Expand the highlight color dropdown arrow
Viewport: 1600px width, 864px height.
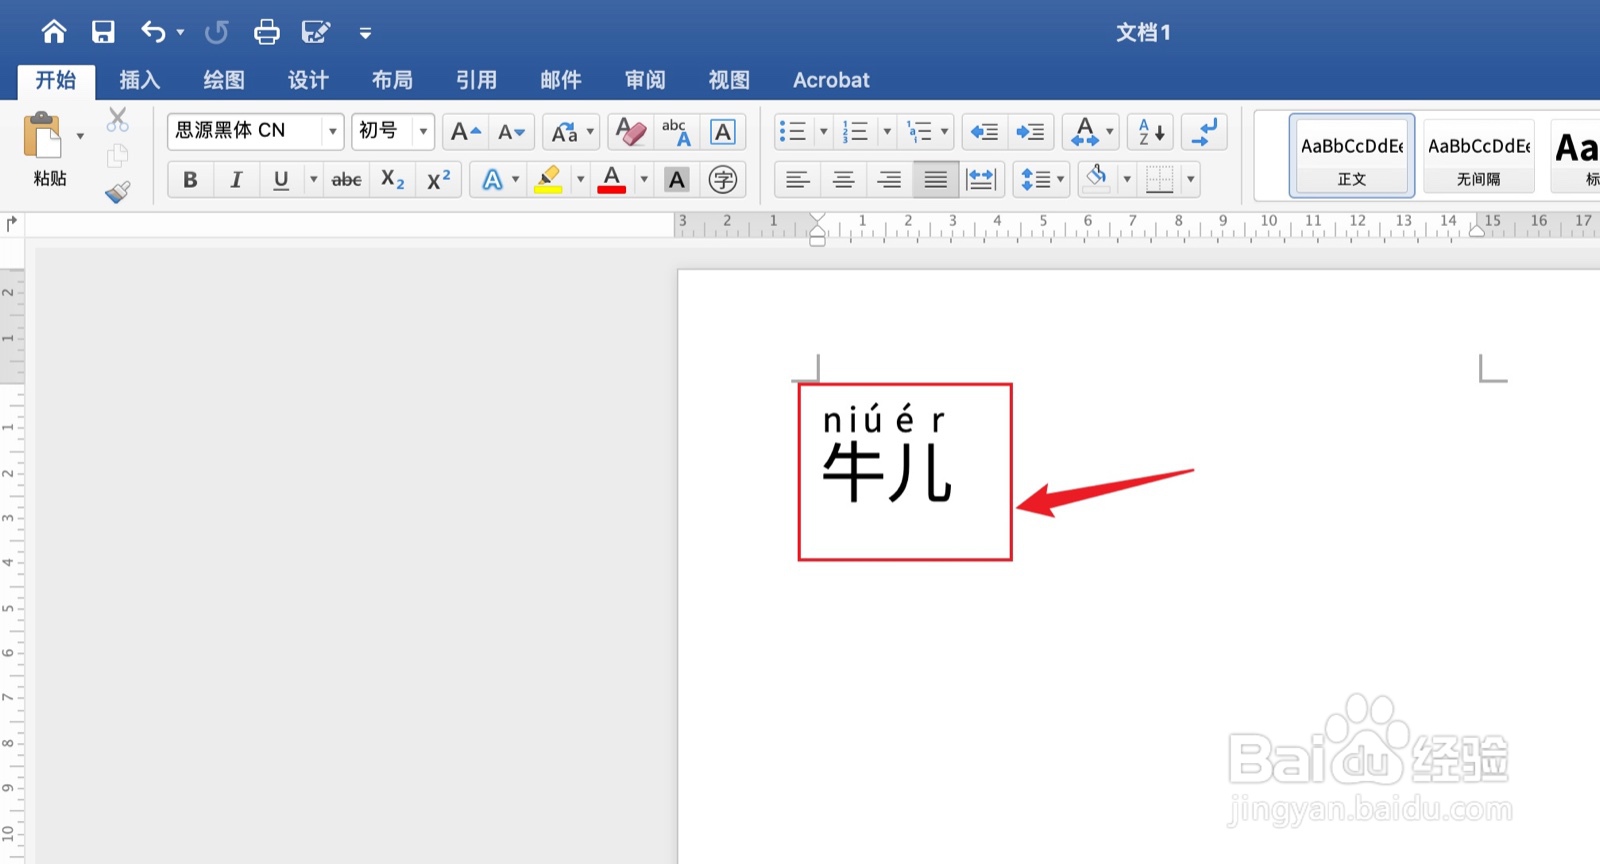580,180
